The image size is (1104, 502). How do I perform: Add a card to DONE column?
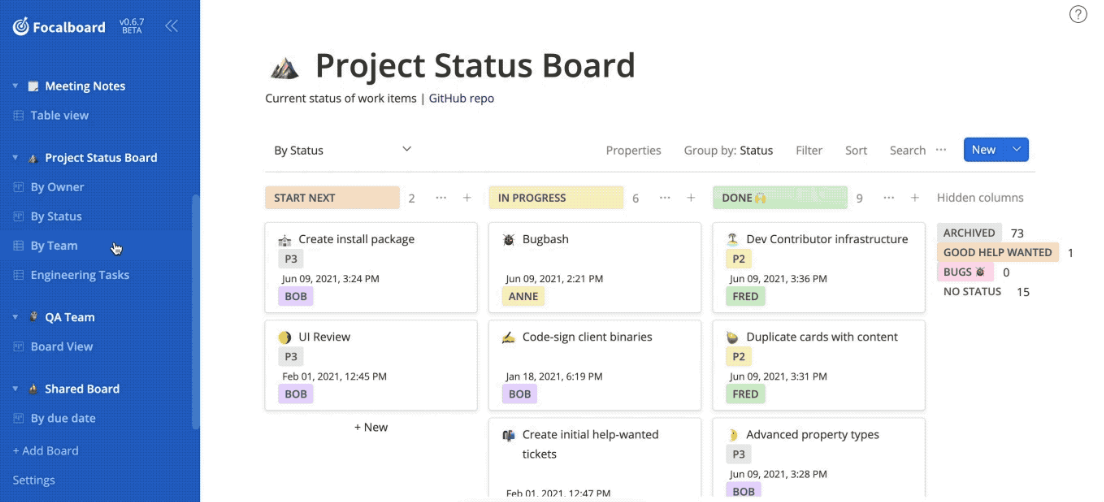click(915, 198)
